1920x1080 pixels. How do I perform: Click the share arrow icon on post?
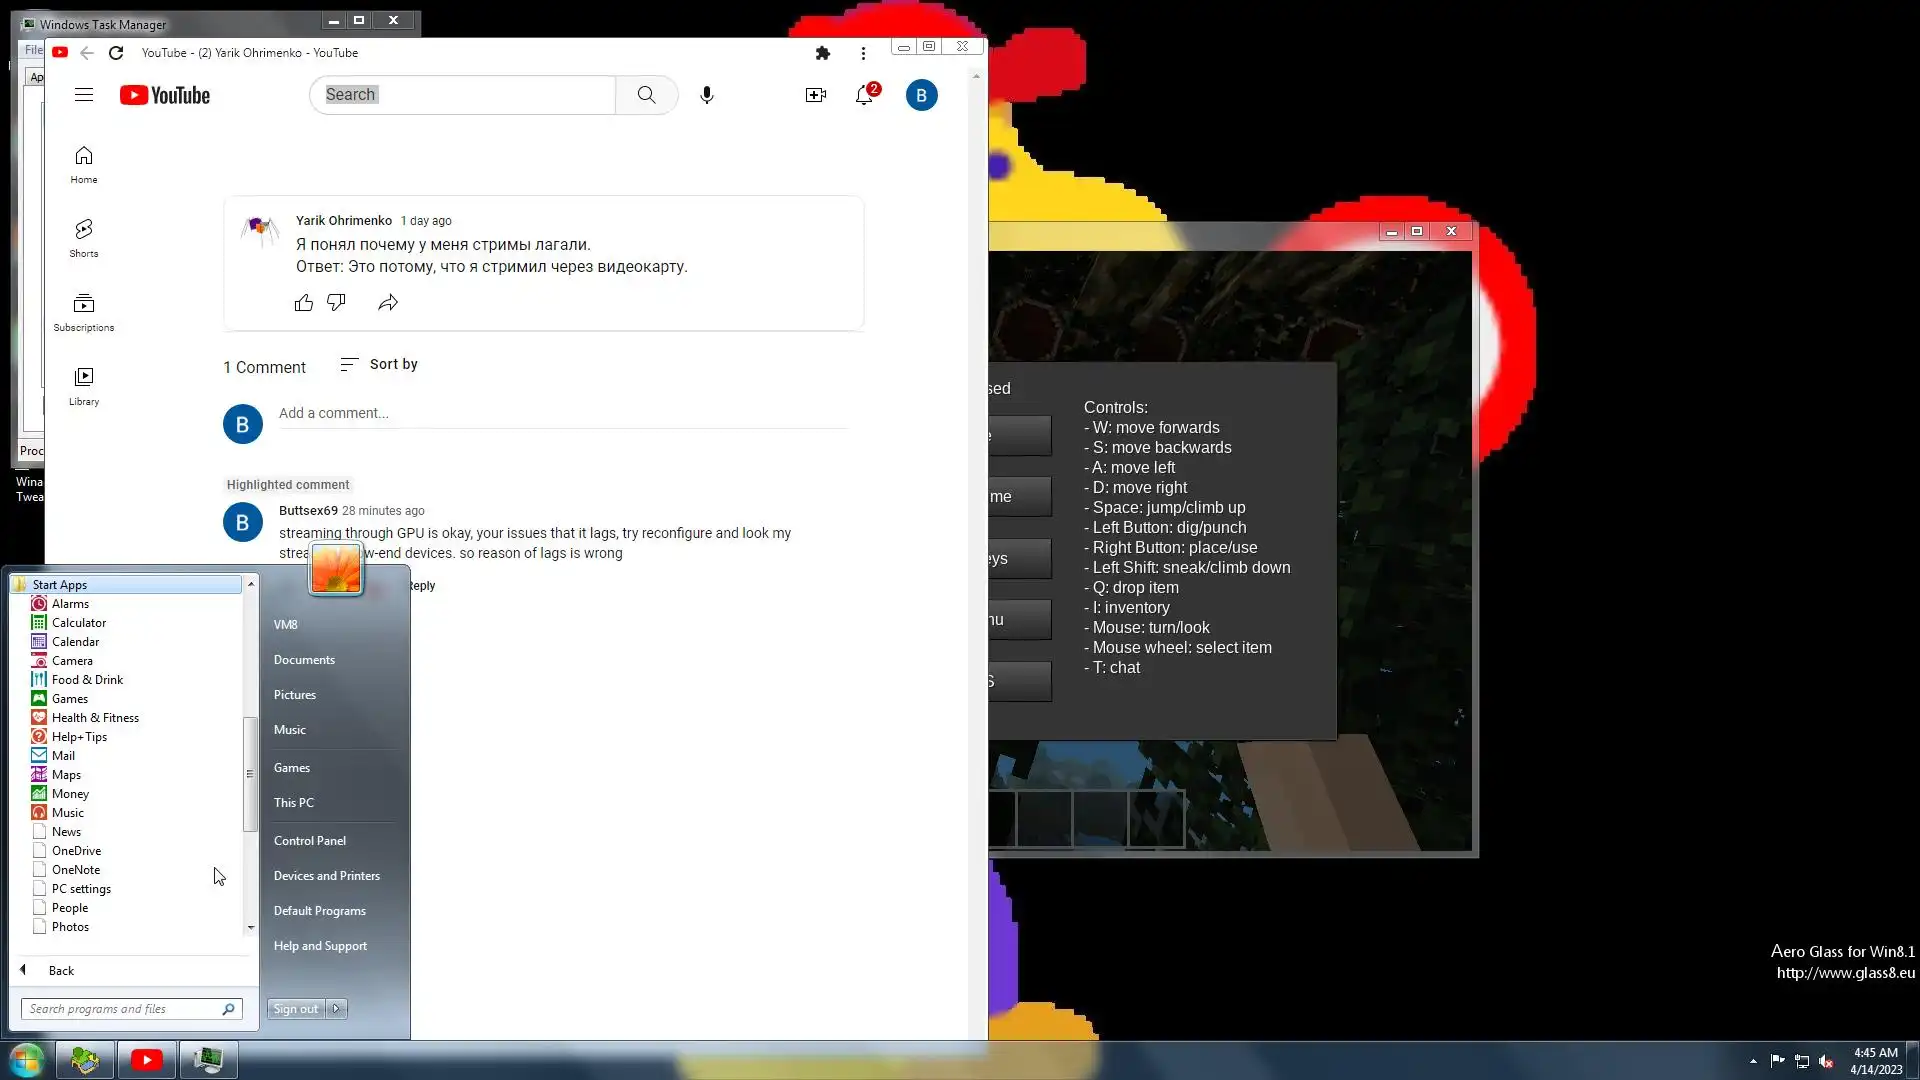[x=388, y=303]
